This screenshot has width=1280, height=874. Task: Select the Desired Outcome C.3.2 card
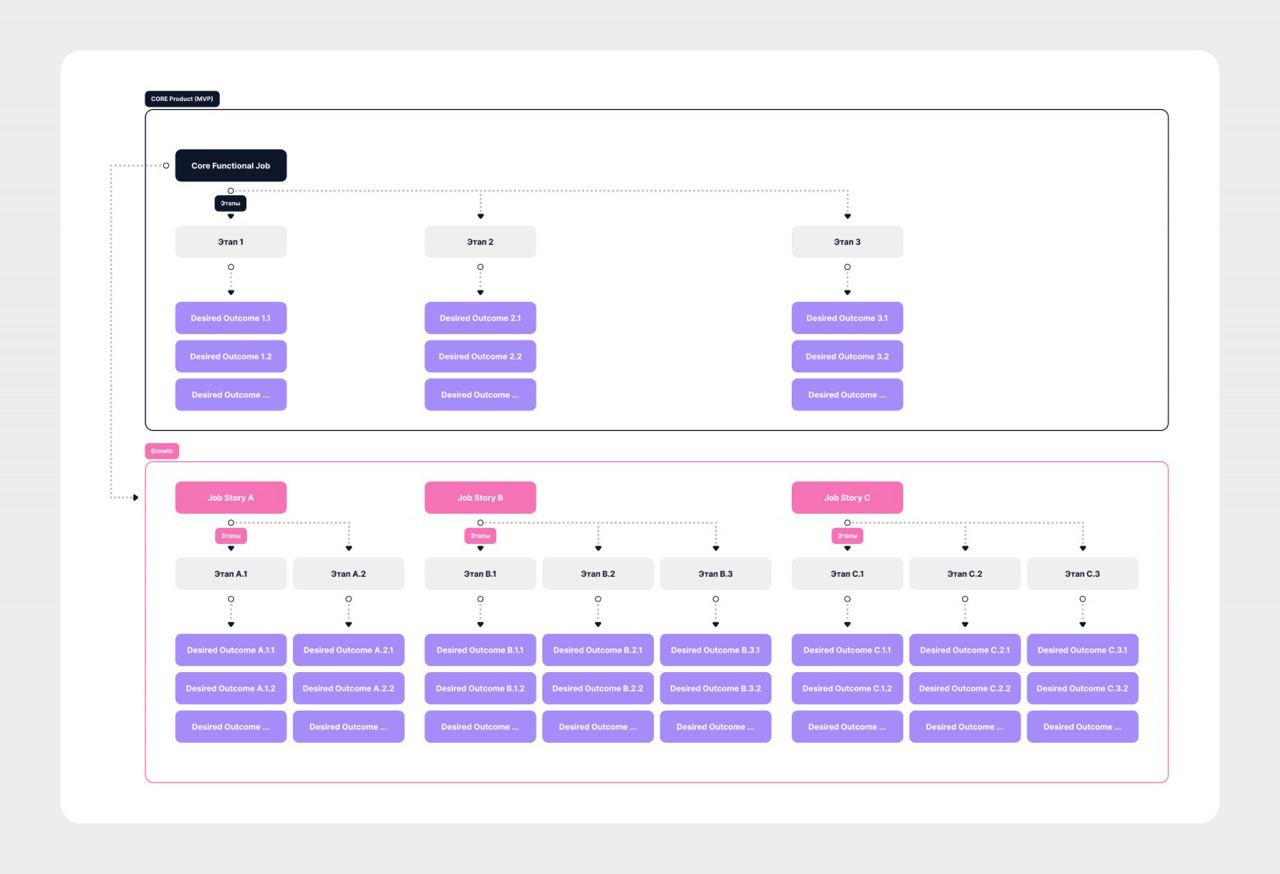pos(1082,688)
